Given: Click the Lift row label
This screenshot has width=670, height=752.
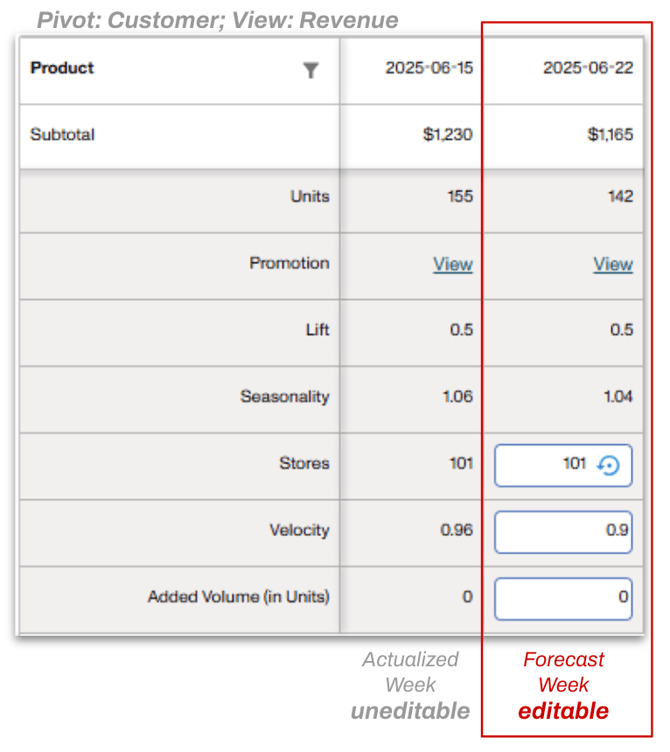Looking at the screenshot, I should (x=317, y=330).
